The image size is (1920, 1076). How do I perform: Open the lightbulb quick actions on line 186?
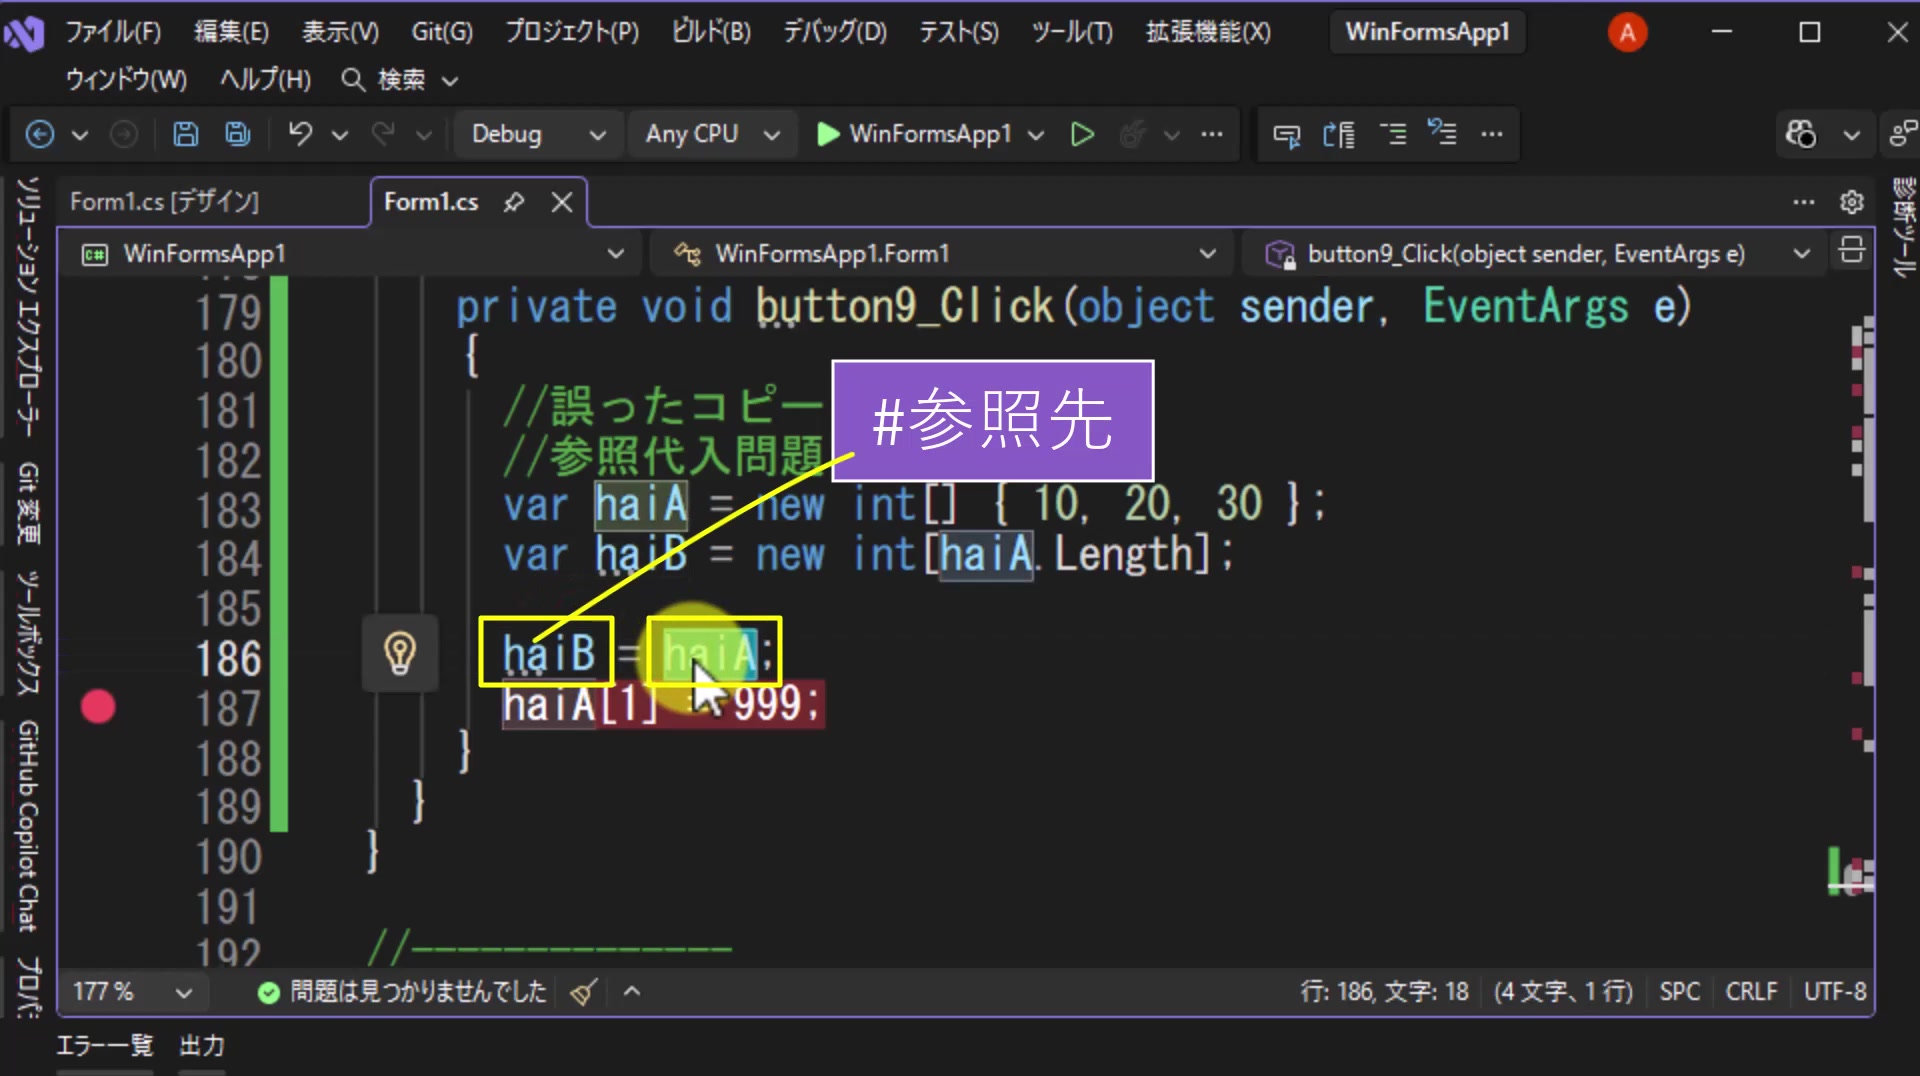tap(400, 654)
